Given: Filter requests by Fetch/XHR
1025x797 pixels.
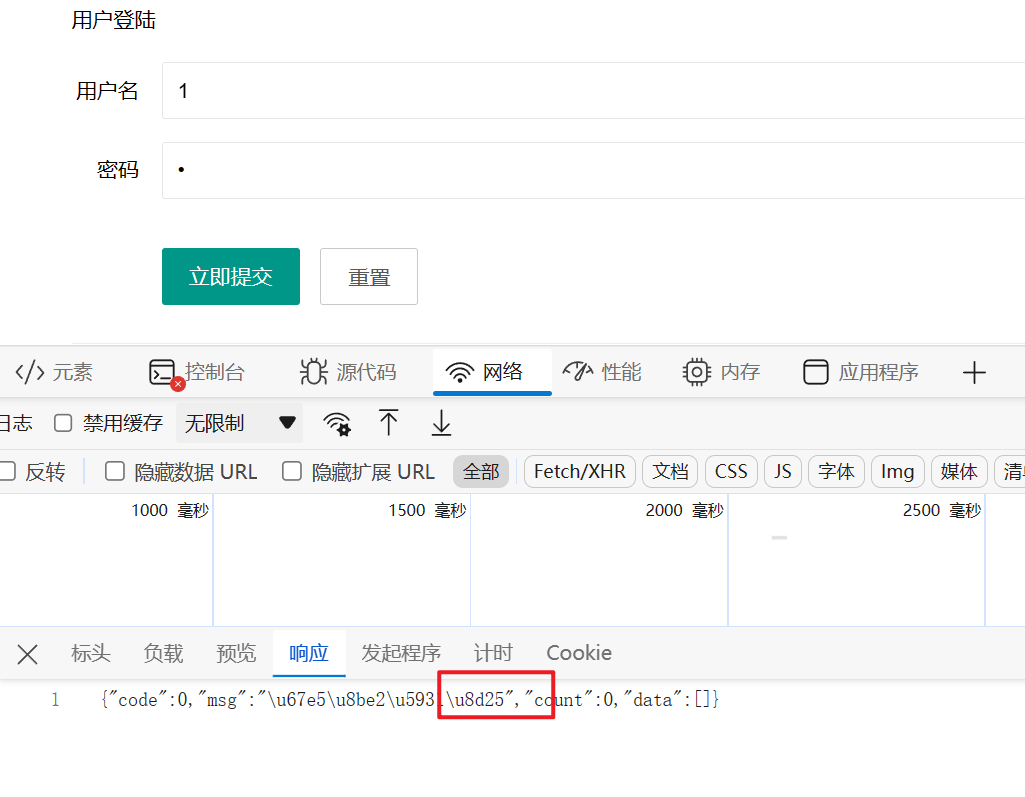Looking at the screenshot, I should [x=579, y=471].
